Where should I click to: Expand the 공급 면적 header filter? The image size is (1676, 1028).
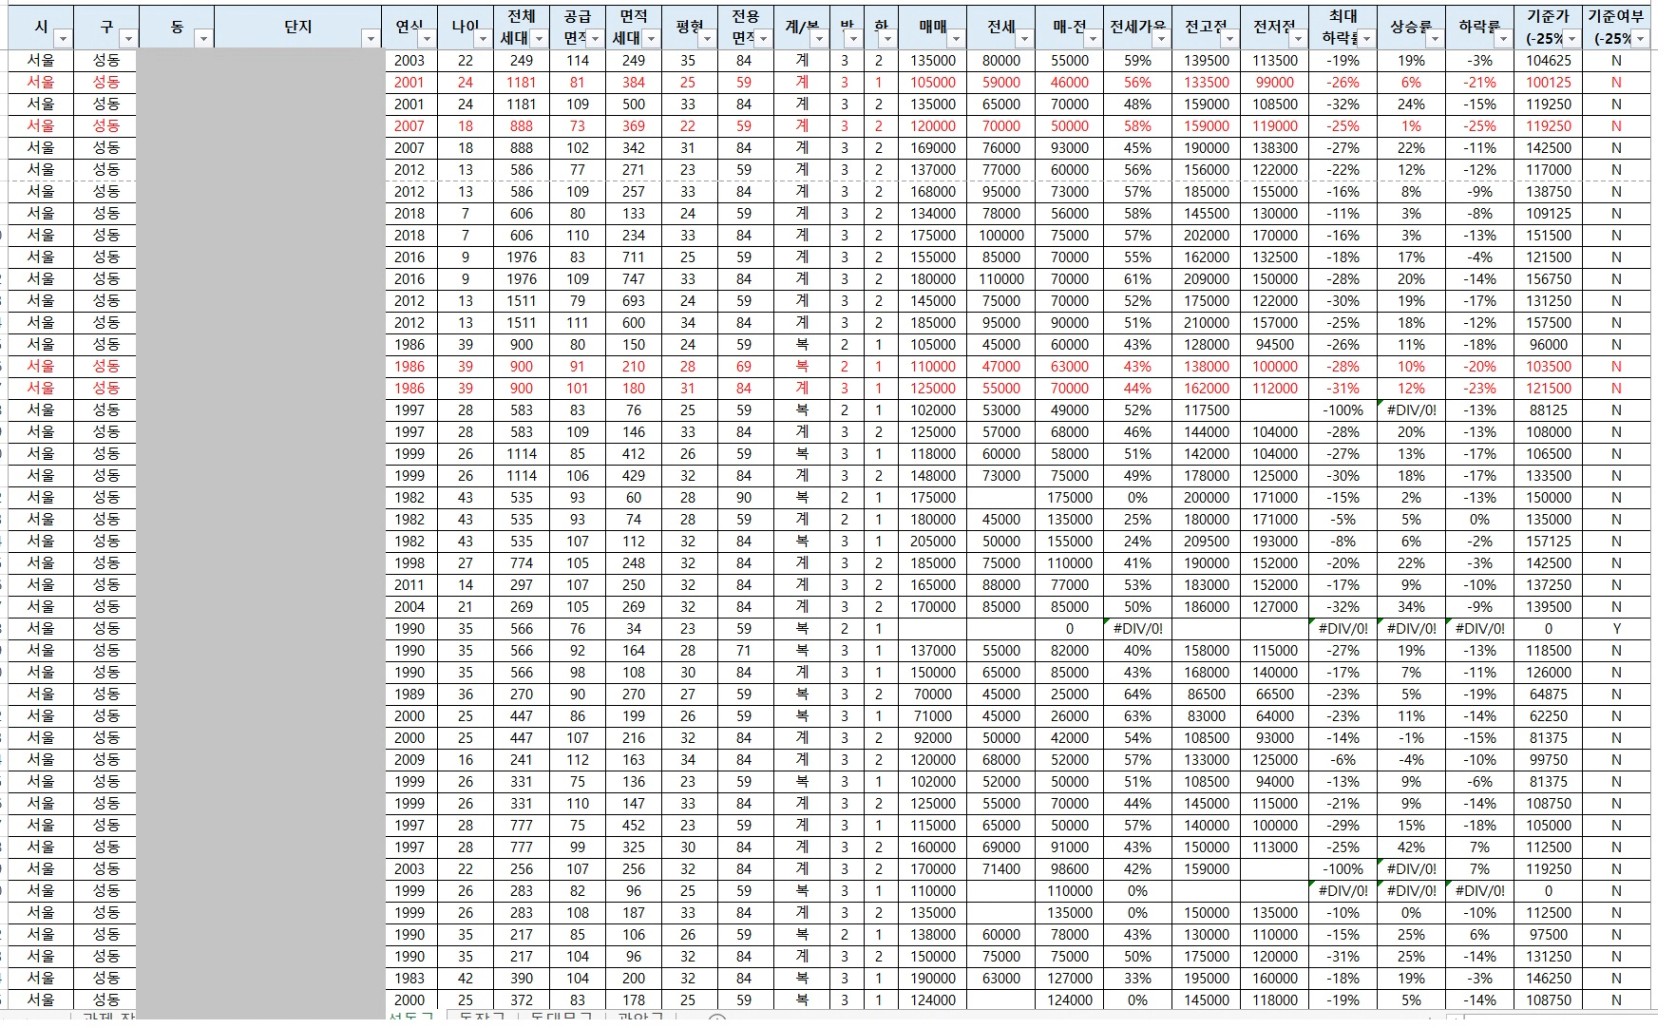(595, 39)
